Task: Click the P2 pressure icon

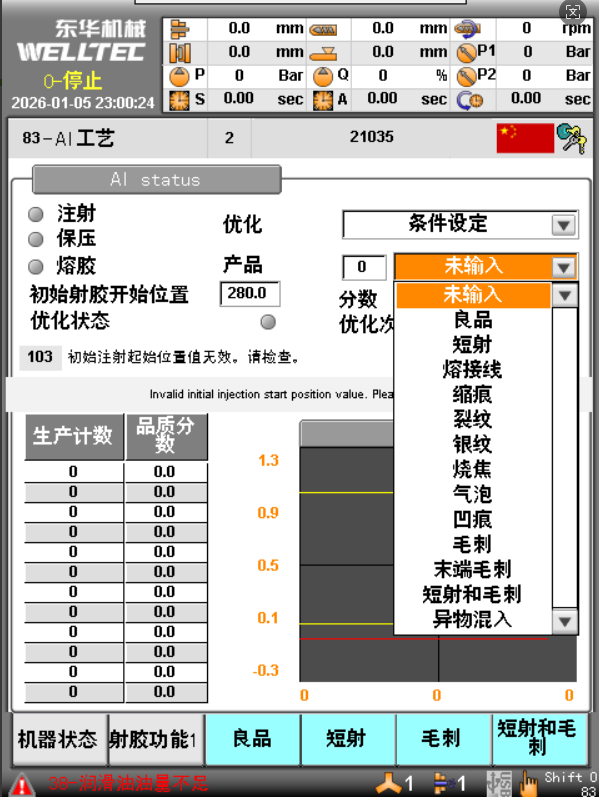Action: pos(465,77)
